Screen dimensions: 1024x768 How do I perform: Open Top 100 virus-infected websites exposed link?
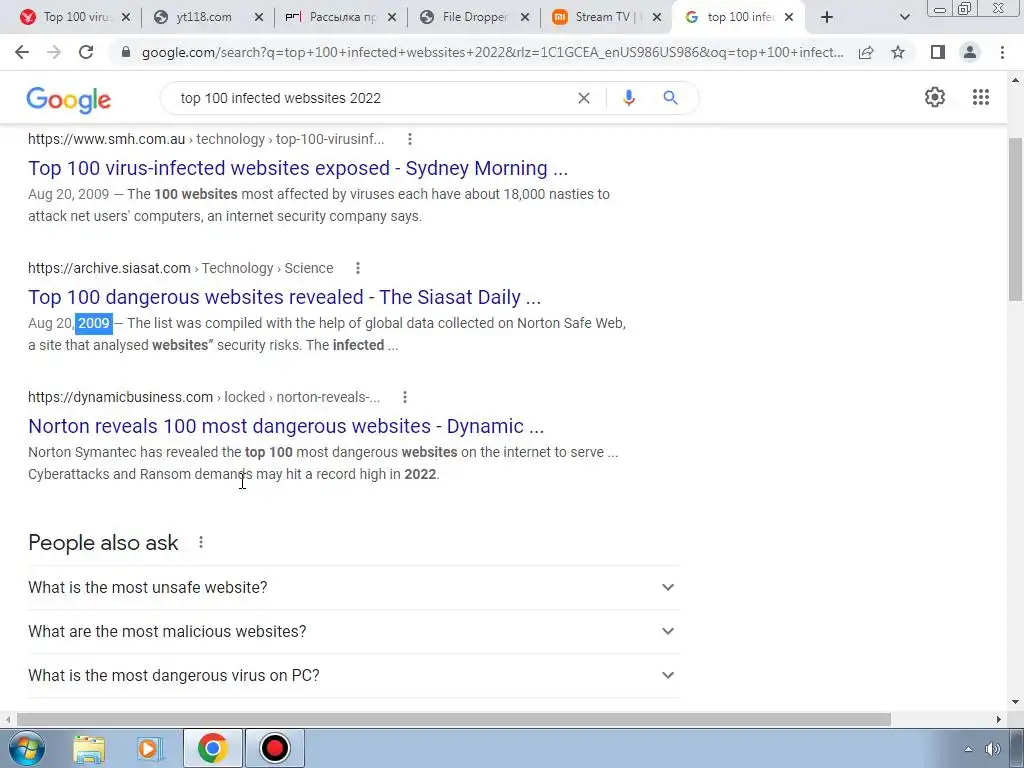(298, 168)
